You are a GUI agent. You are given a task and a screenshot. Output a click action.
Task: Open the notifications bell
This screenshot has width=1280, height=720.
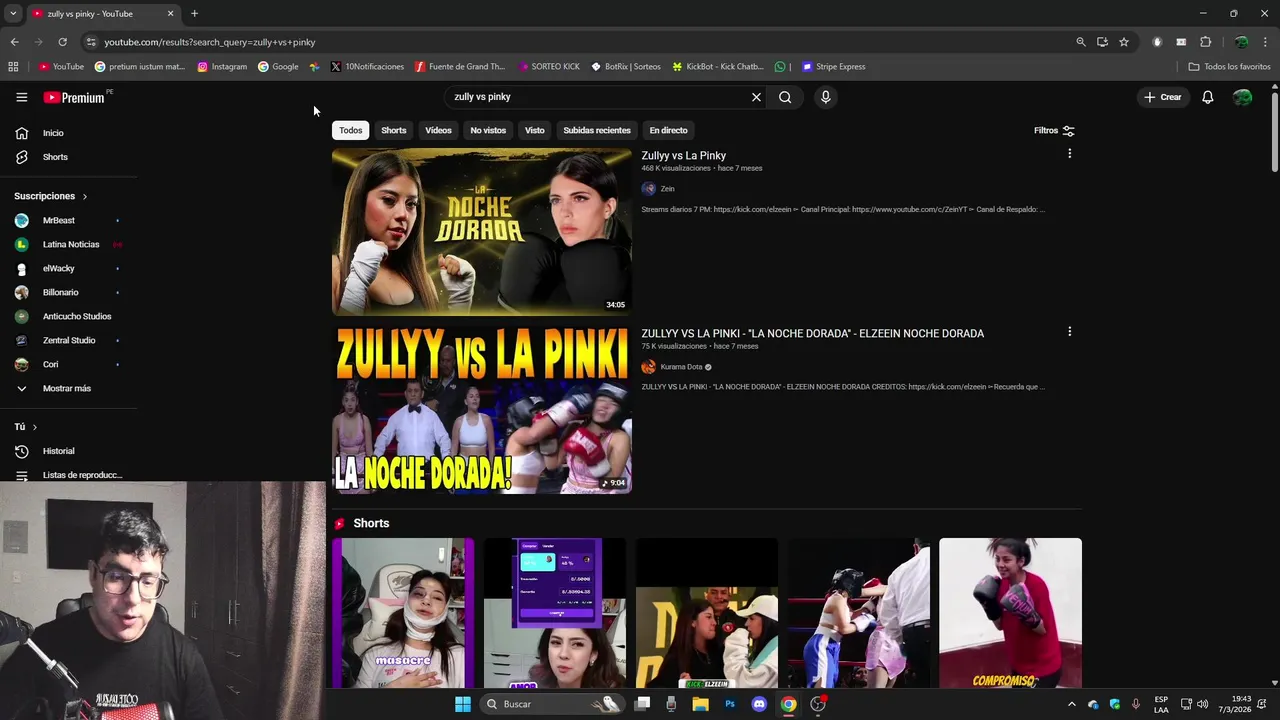click(1207, 97)
